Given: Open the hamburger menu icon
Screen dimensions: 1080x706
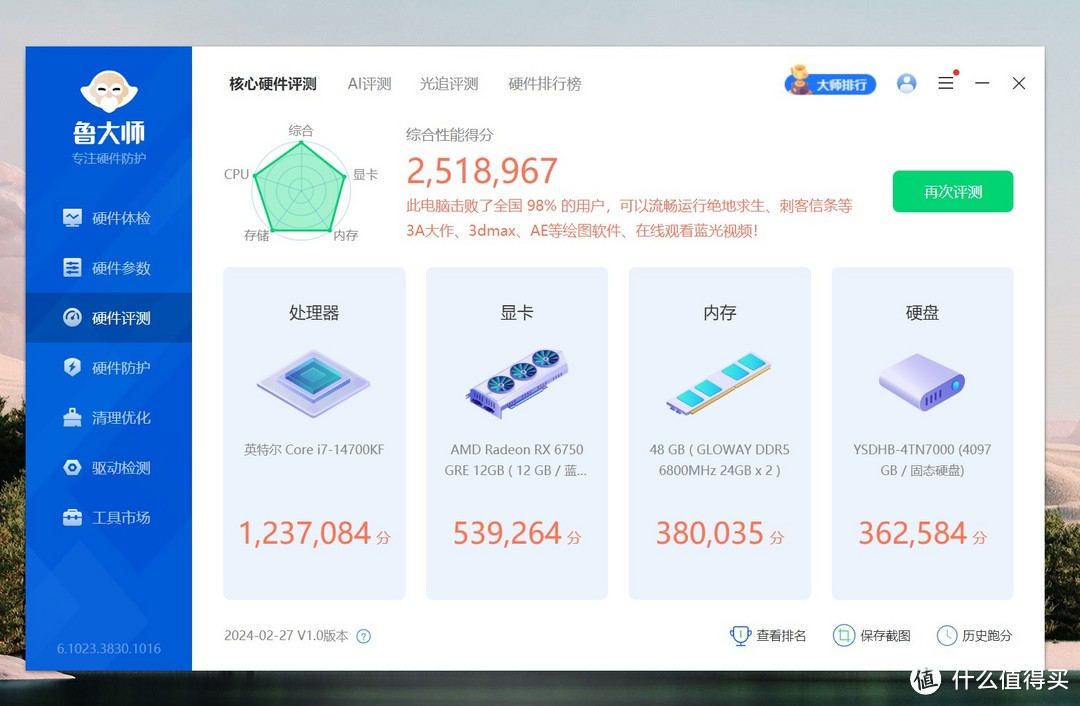Looking at the screenshot, I should 946,83.
